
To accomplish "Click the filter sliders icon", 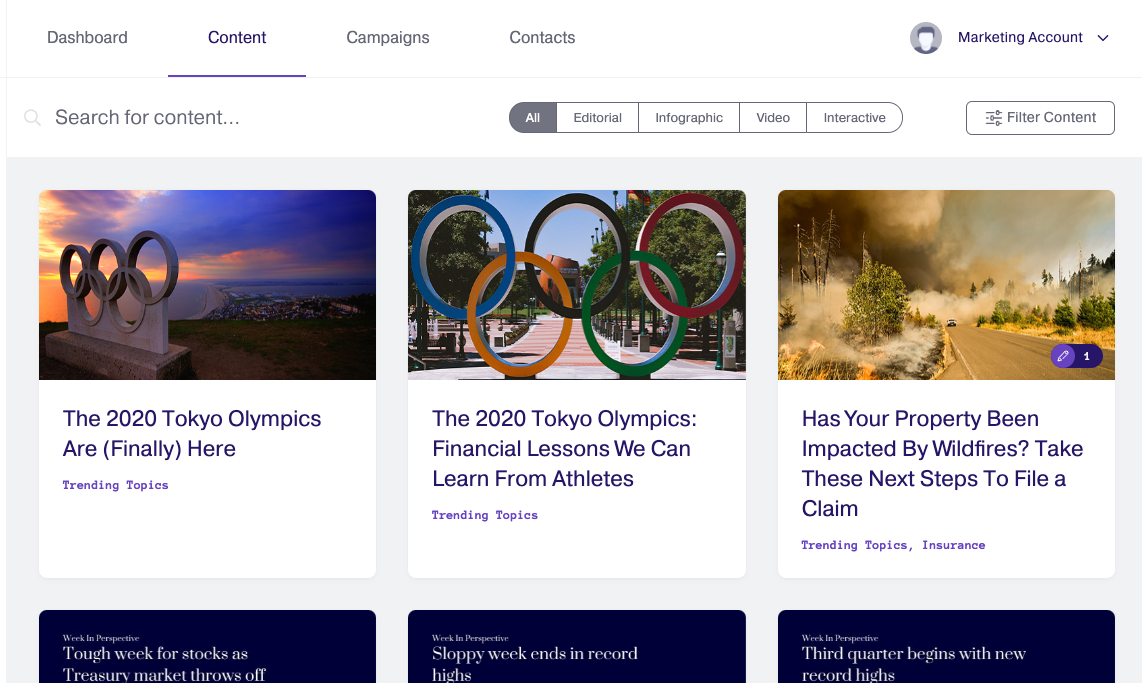I will pyautogui.click(x=993, y=118).
